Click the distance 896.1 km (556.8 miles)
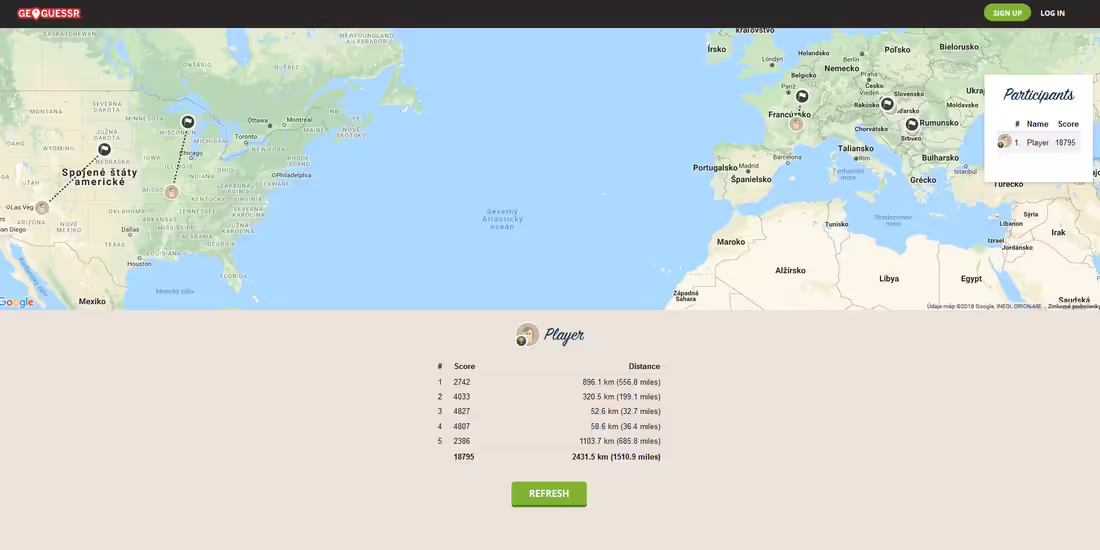 pos(621,382)
